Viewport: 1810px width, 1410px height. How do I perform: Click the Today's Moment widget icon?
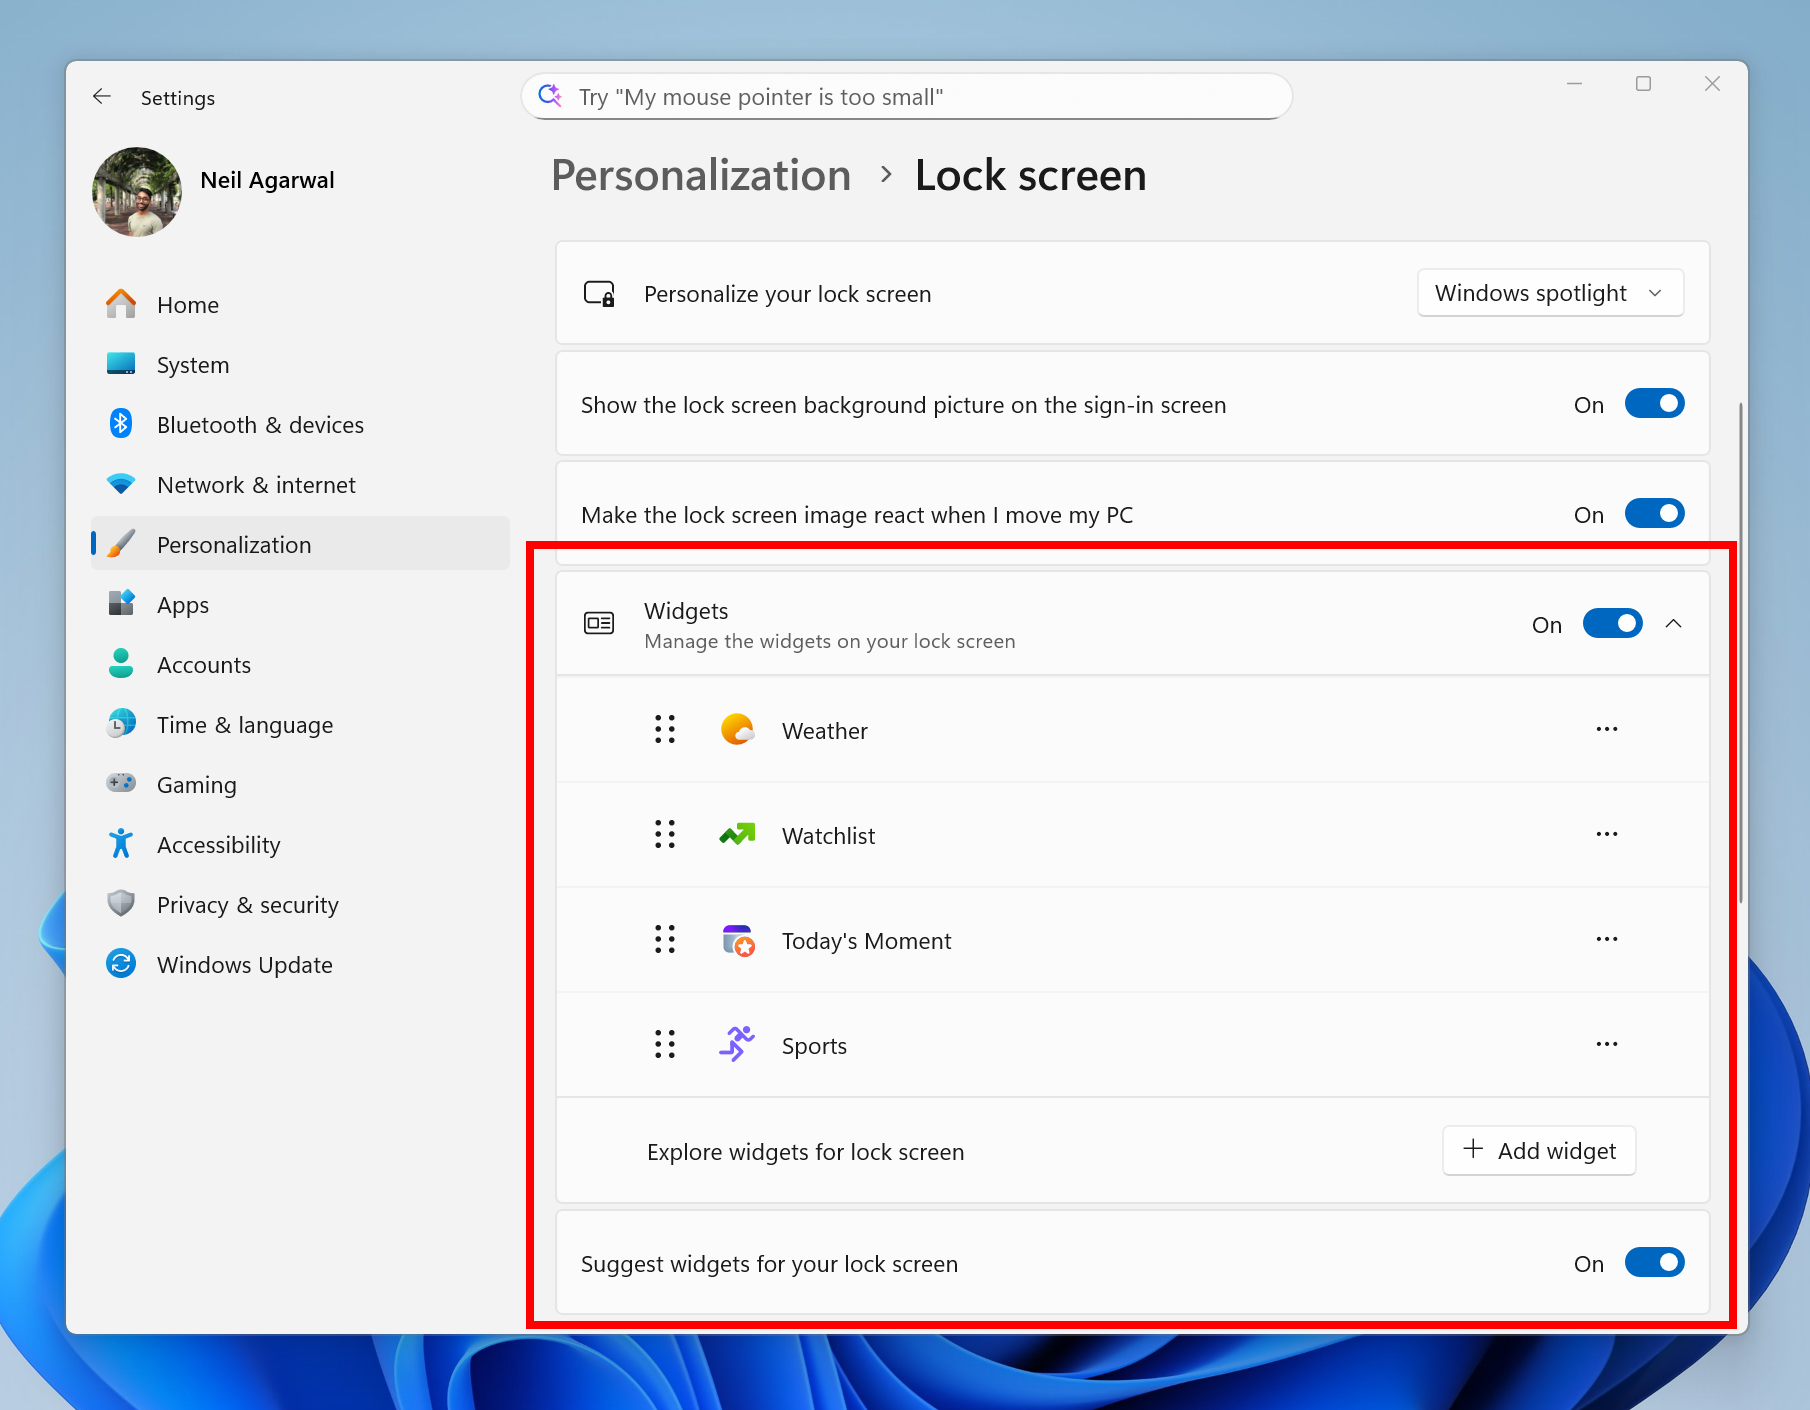pyautogui.click(x=737, y=940)
